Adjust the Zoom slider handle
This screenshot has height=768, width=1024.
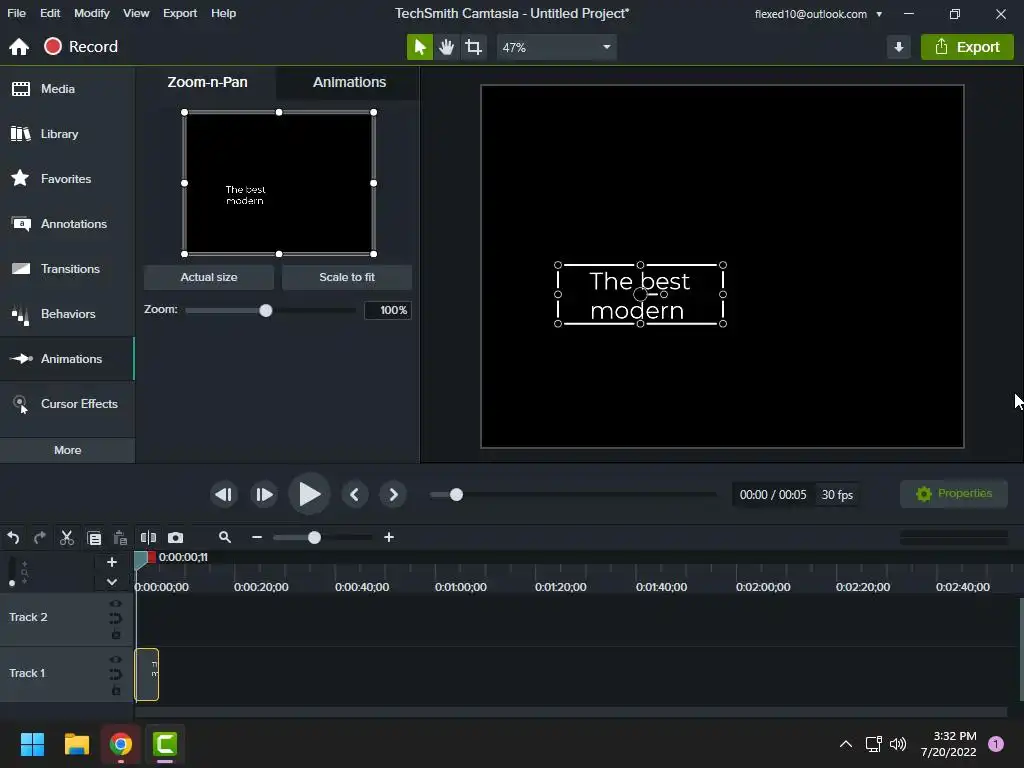coord(265,311)
